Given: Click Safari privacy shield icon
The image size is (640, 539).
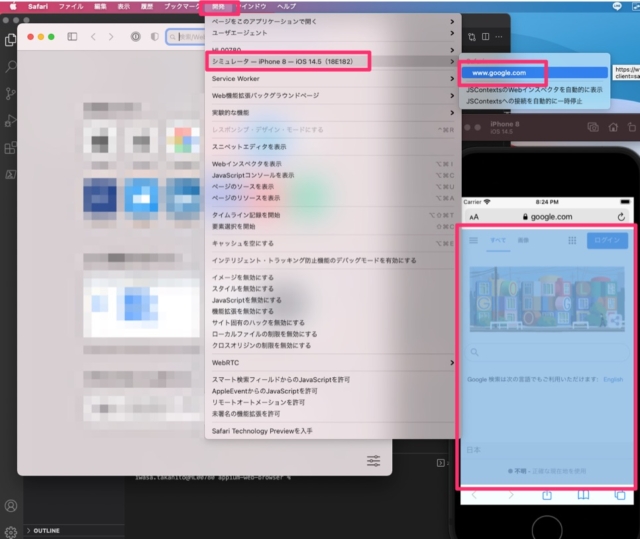Looking at the screenshot, I should pyautogui.click(x=154, y=37).
